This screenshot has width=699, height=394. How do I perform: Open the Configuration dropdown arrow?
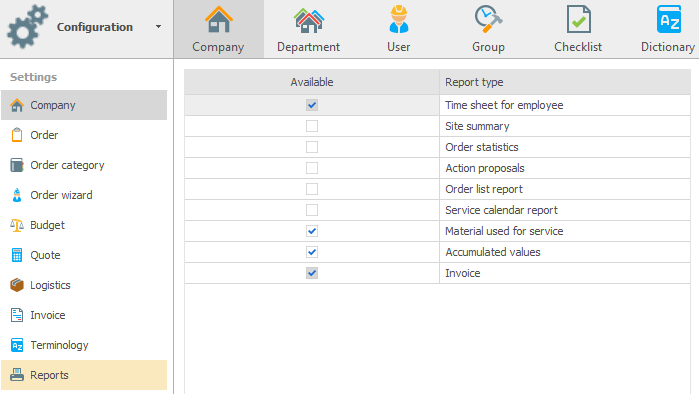coord(158,27)
